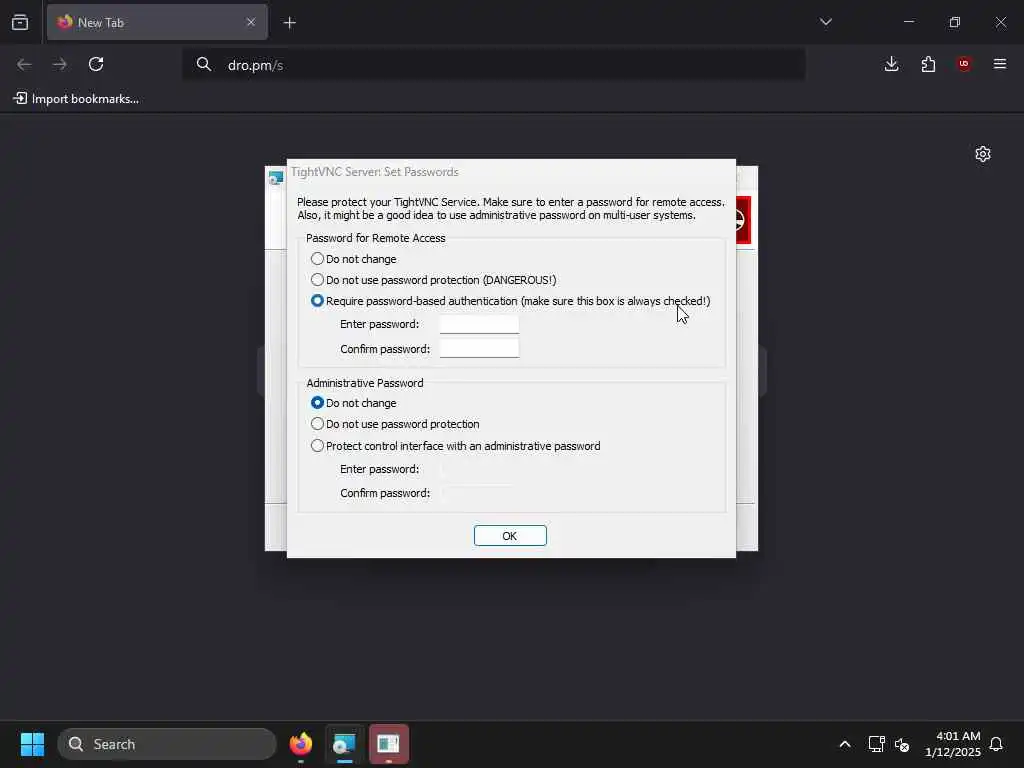Screen dimensions: 1024x768
Task: Open the Extensions menu
Action: (928, 64)
